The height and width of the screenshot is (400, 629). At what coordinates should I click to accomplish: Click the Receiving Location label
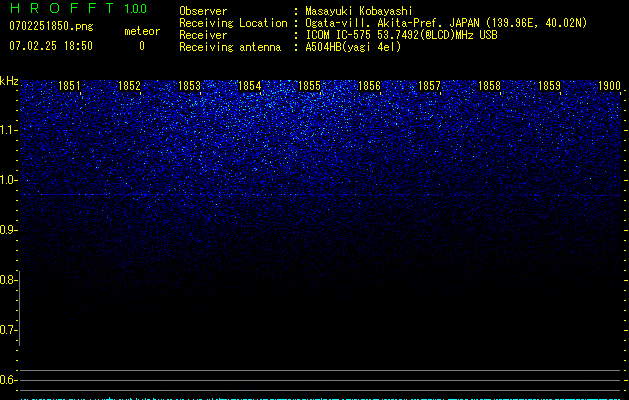coord(233,23)
